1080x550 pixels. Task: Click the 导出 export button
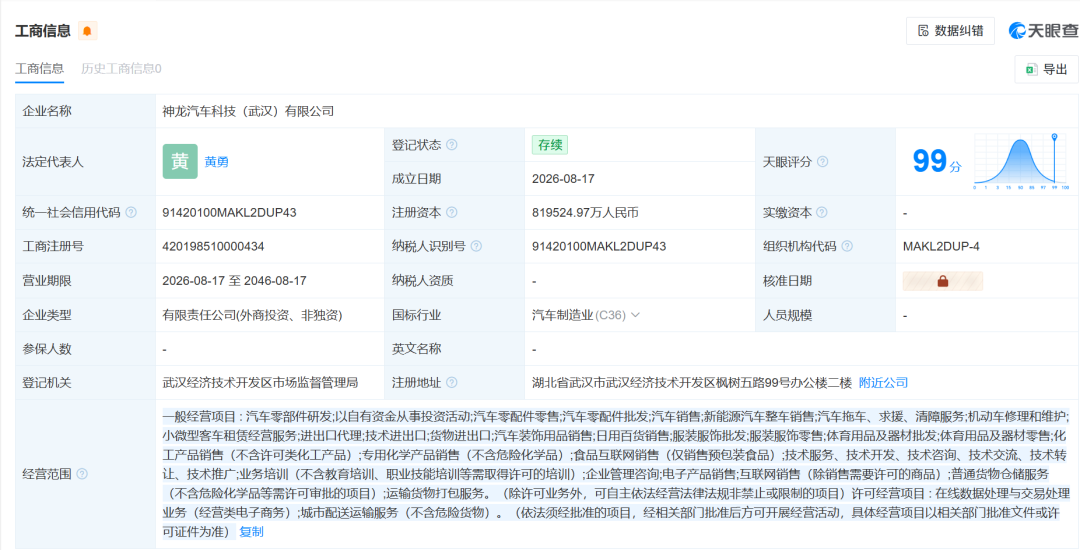click(x=1046, y=70)
